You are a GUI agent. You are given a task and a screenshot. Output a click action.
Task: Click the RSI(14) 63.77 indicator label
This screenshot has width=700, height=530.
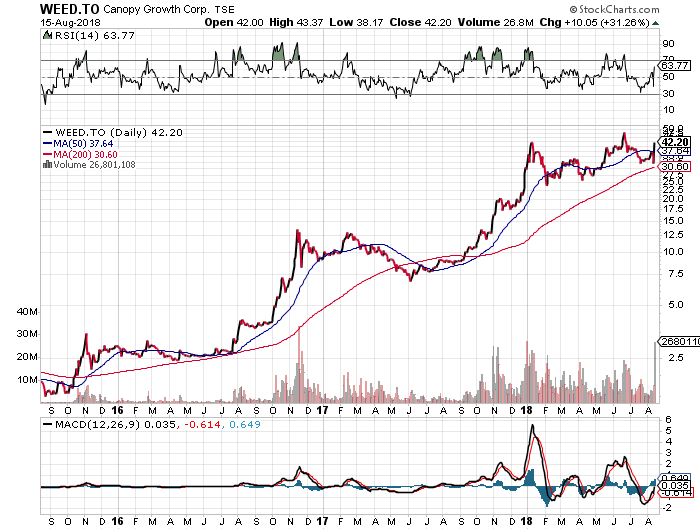(x=94, y=35)
